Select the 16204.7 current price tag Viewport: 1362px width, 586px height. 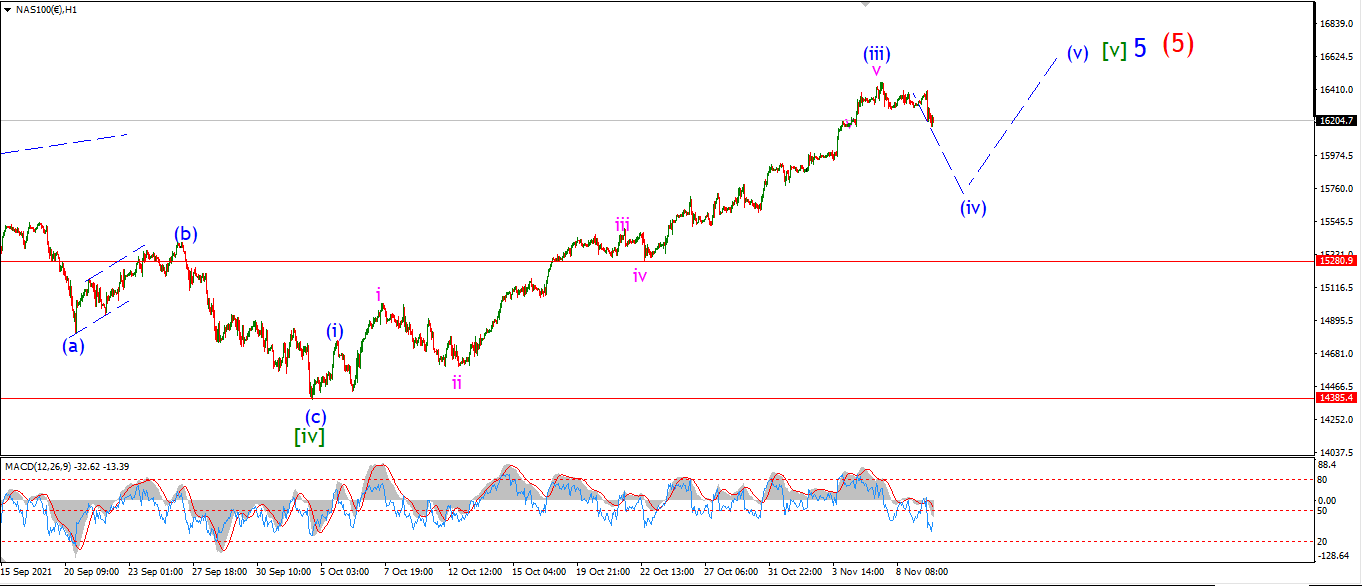click(1337, 120)
